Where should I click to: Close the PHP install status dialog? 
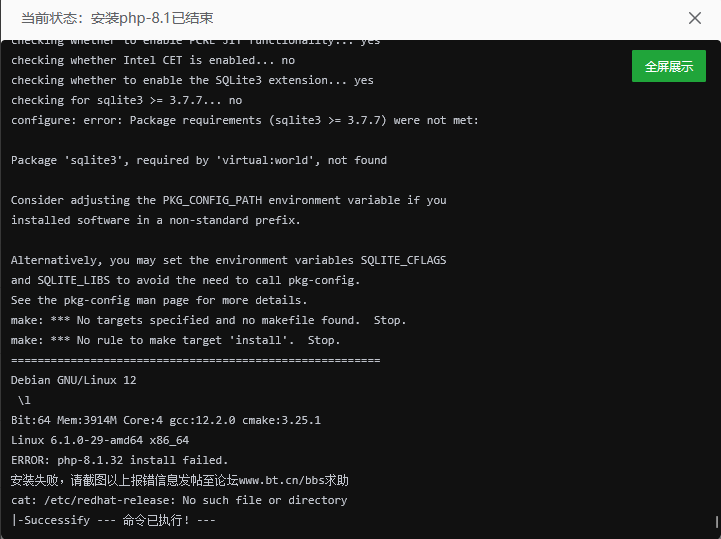coord(694,18)
